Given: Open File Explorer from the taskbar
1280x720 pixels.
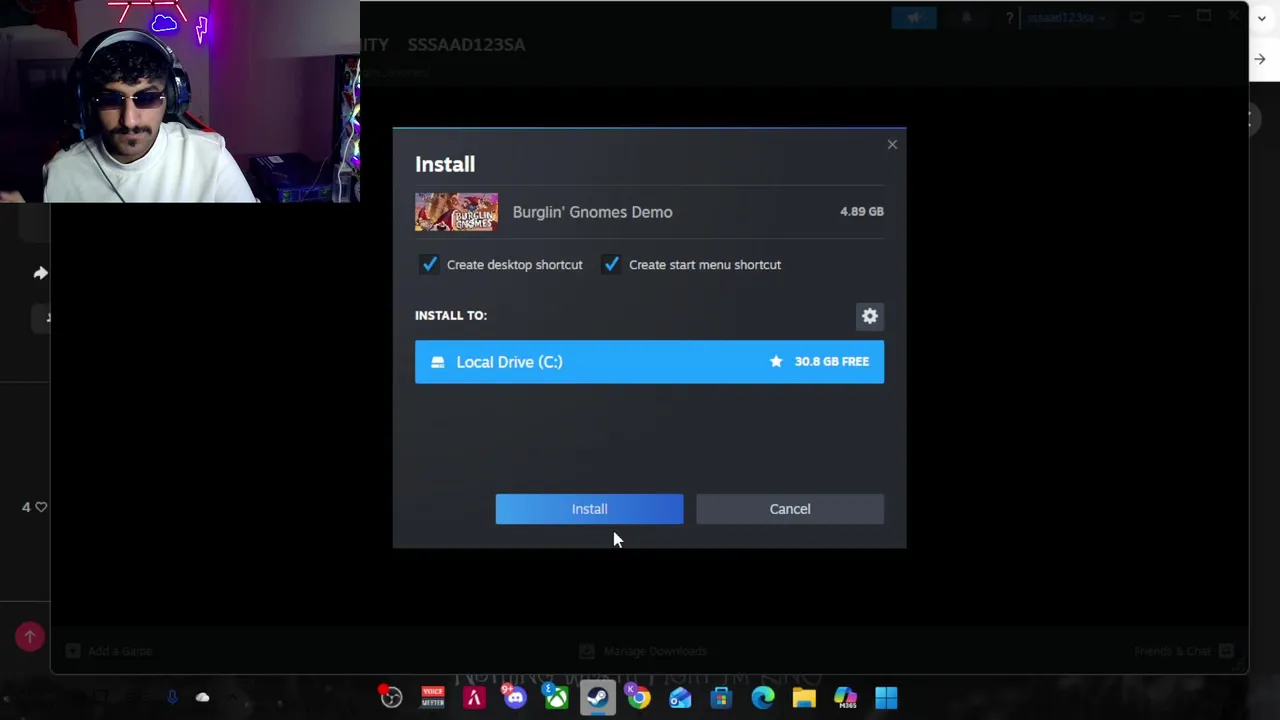Looking at the screenshot, I should (x=804, y=697).
